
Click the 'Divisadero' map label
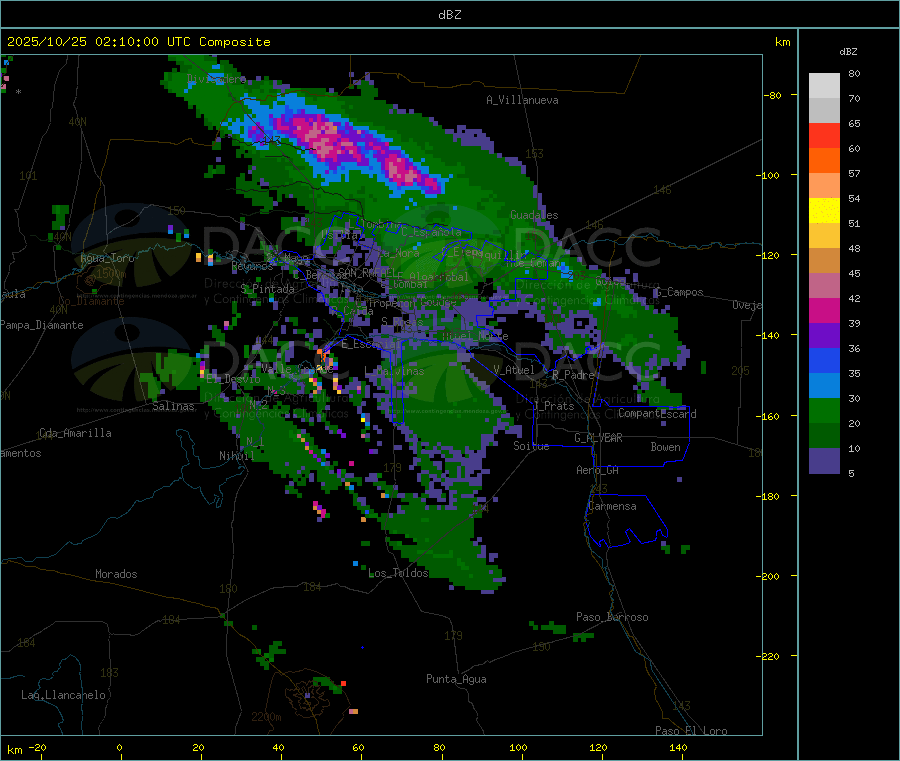click(217, 79)
